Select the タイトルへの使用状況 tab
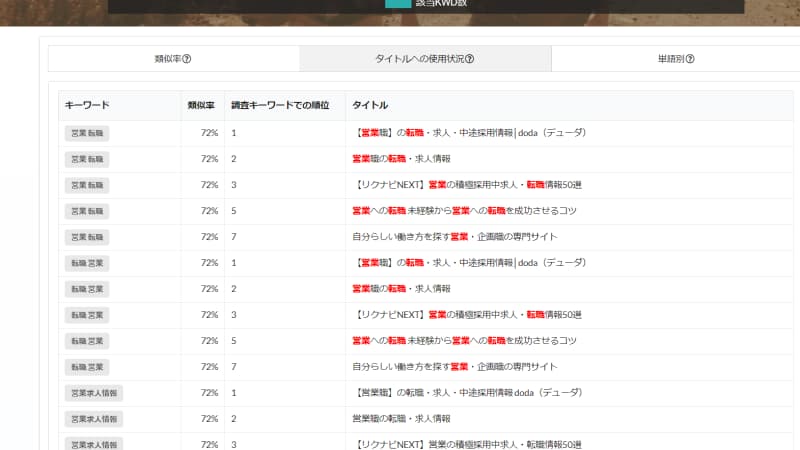Image resolution: width=800 pixels, height=450 pixels. pos(425,59)
